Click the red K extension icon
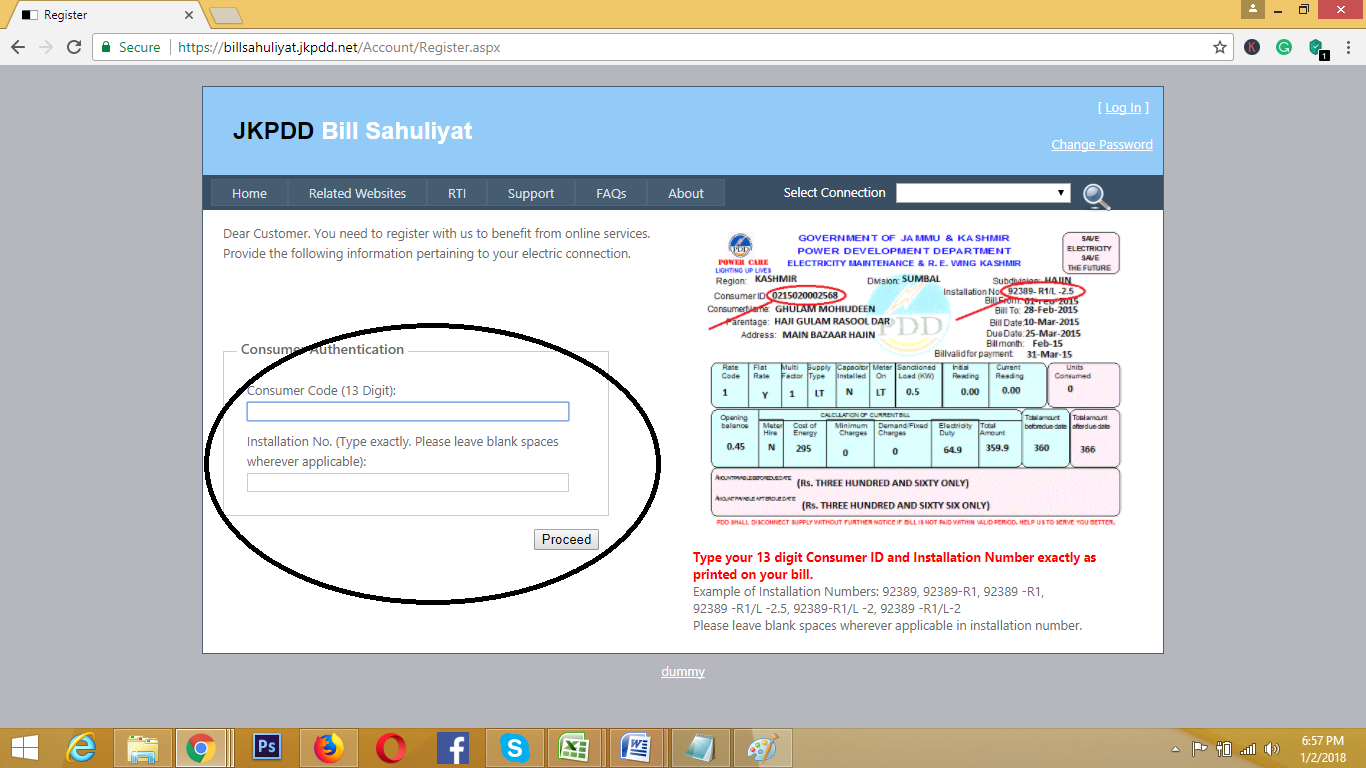The image size is (1366, 768). [1252, 47]
